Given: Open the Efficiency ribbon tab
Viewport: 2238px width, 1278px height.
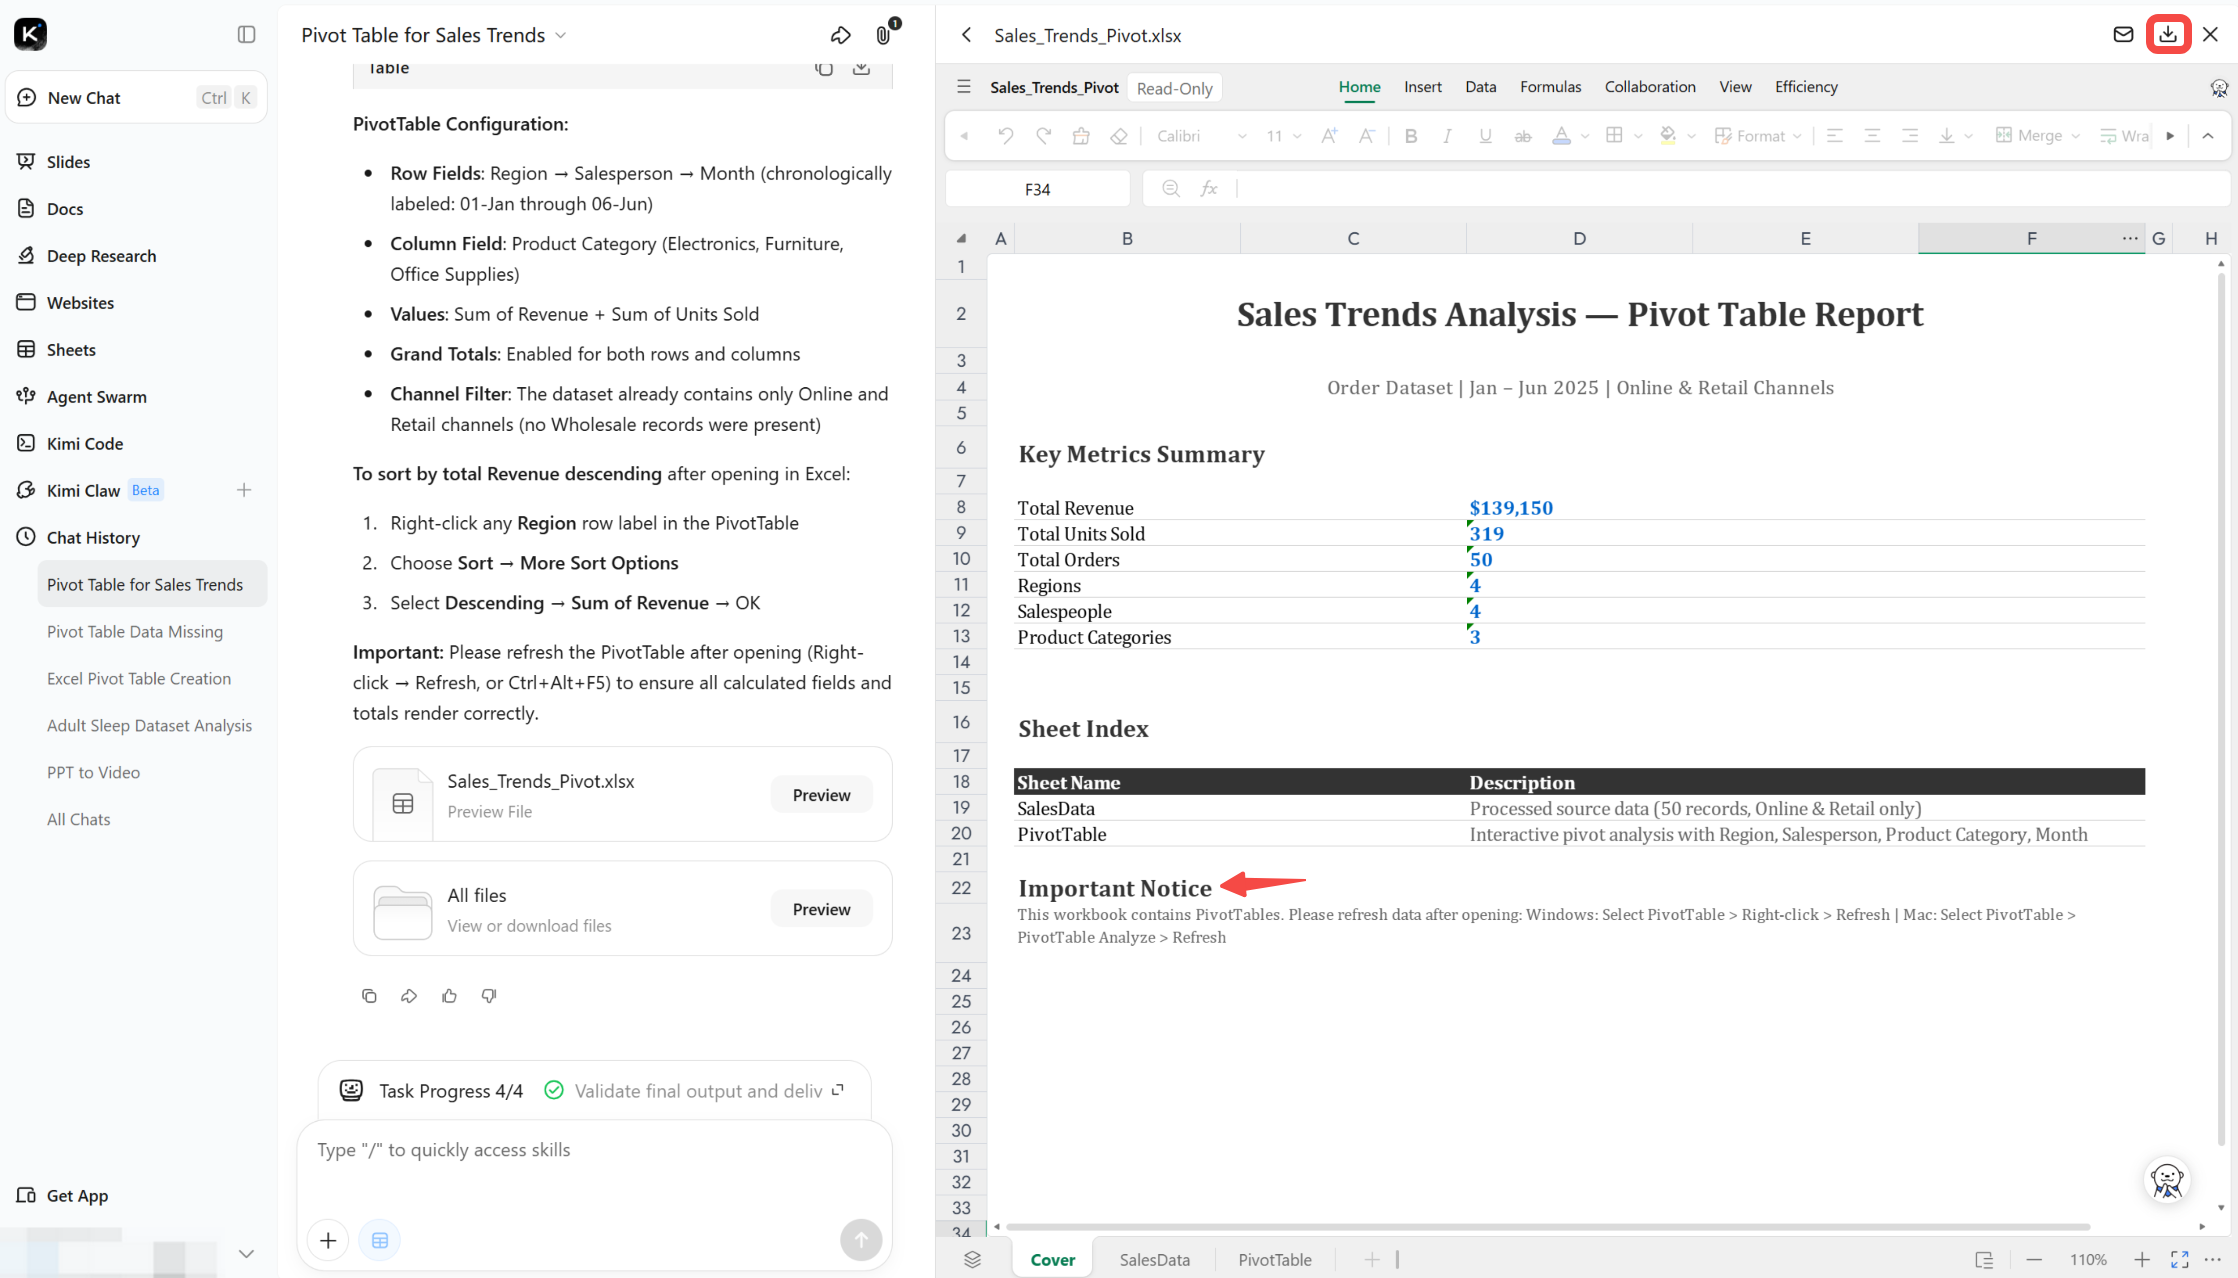Looking at the screenshot, I should coord(1806,87).
